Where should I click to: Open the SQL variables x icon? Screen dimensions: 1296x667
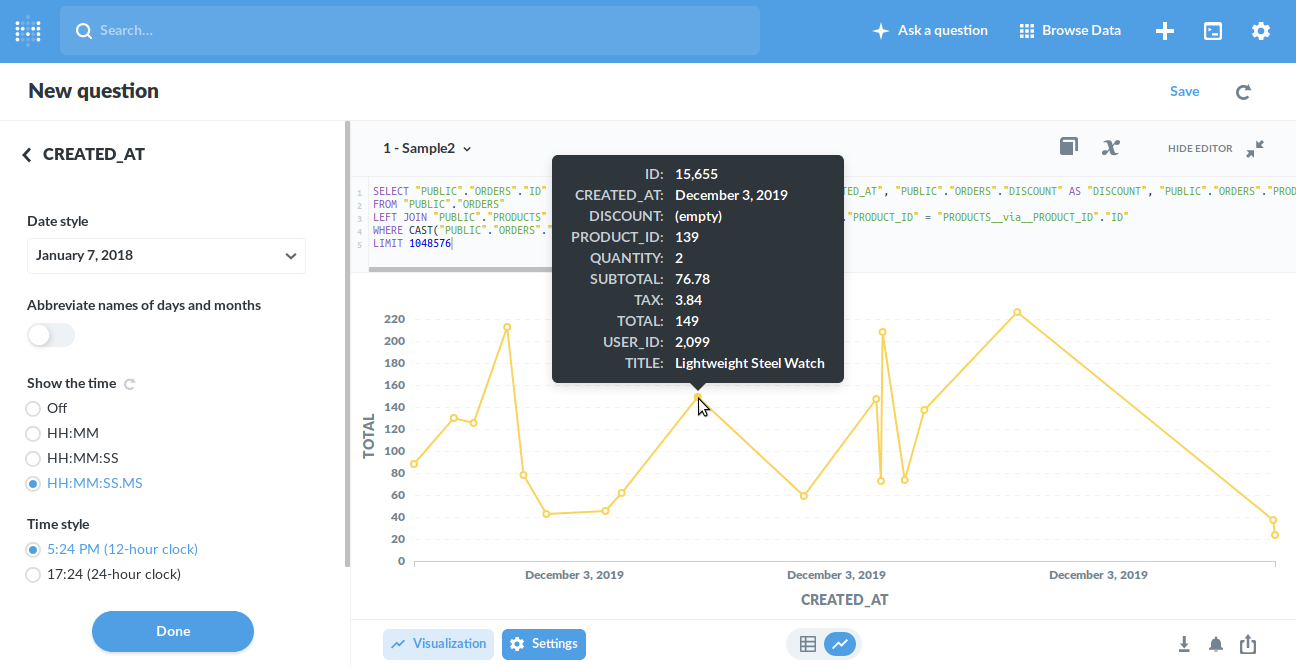1110,146
